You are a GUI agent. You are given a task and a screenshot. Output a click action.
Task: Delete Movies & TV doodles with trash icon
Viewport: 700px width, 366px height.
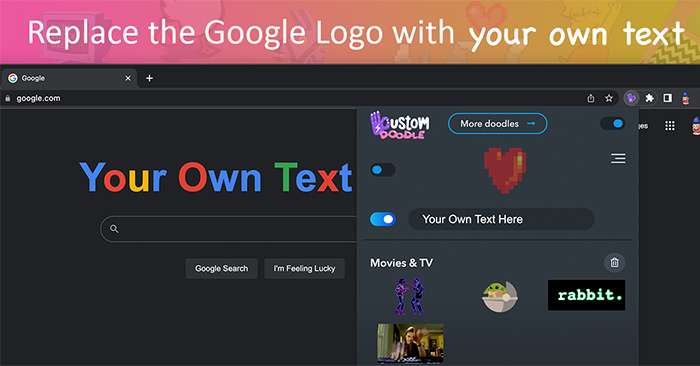point(614,262)
